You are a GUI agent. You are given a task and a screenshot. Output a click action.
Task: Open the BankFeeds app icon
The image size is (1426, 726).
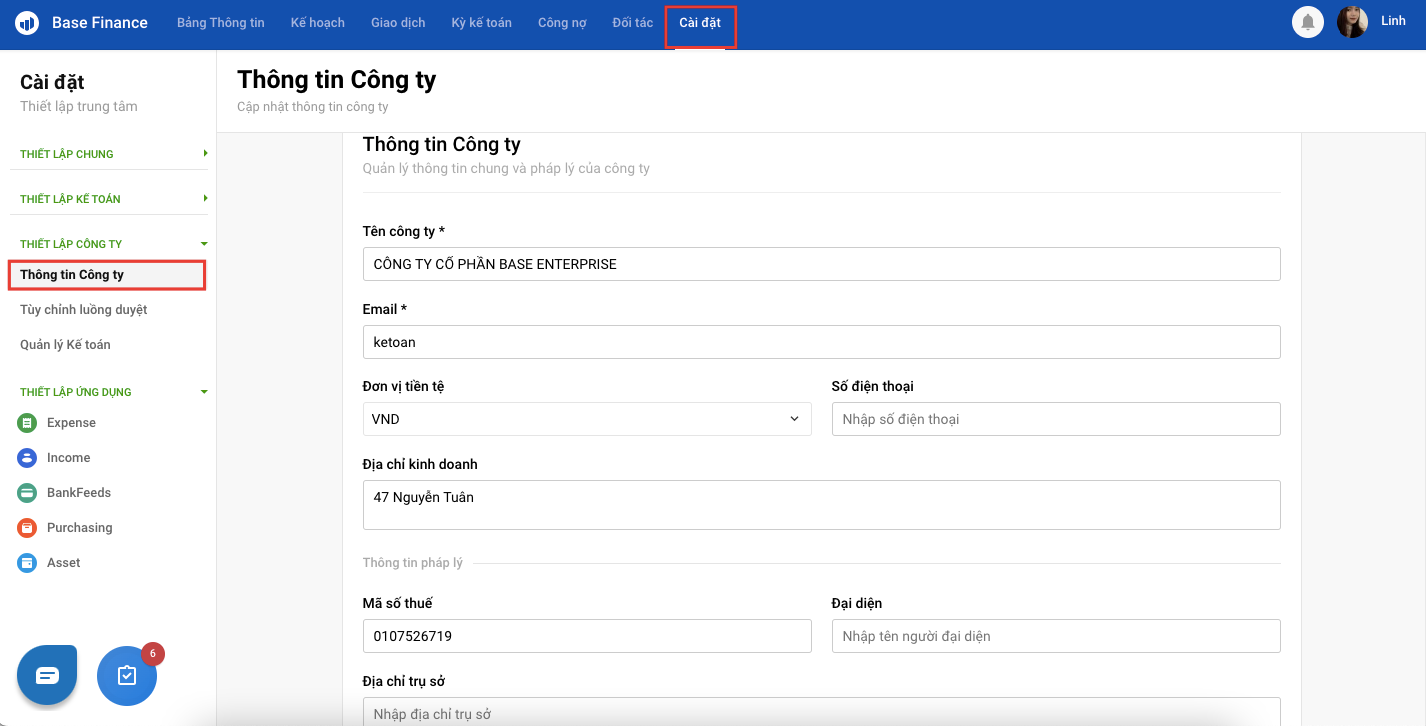pyautogui.click(x=27, y=493)
